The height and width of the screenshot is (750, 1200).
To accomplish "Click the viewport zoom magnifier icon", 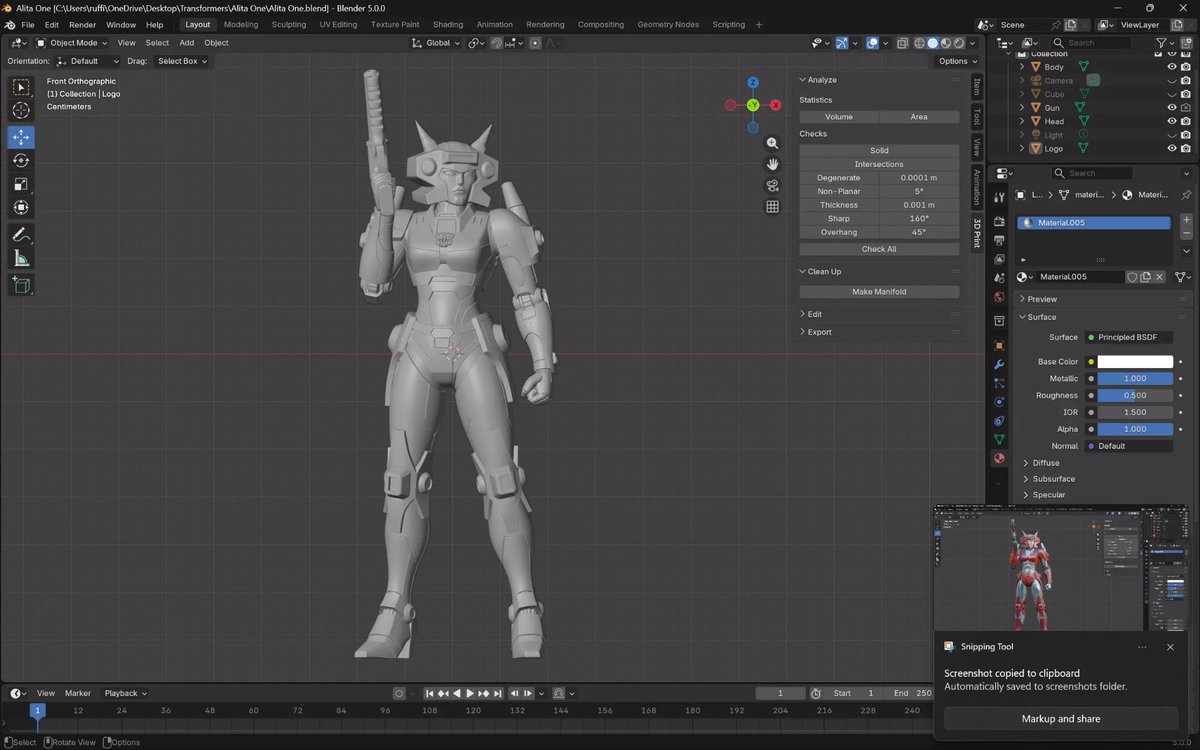I will coord(772,143).
